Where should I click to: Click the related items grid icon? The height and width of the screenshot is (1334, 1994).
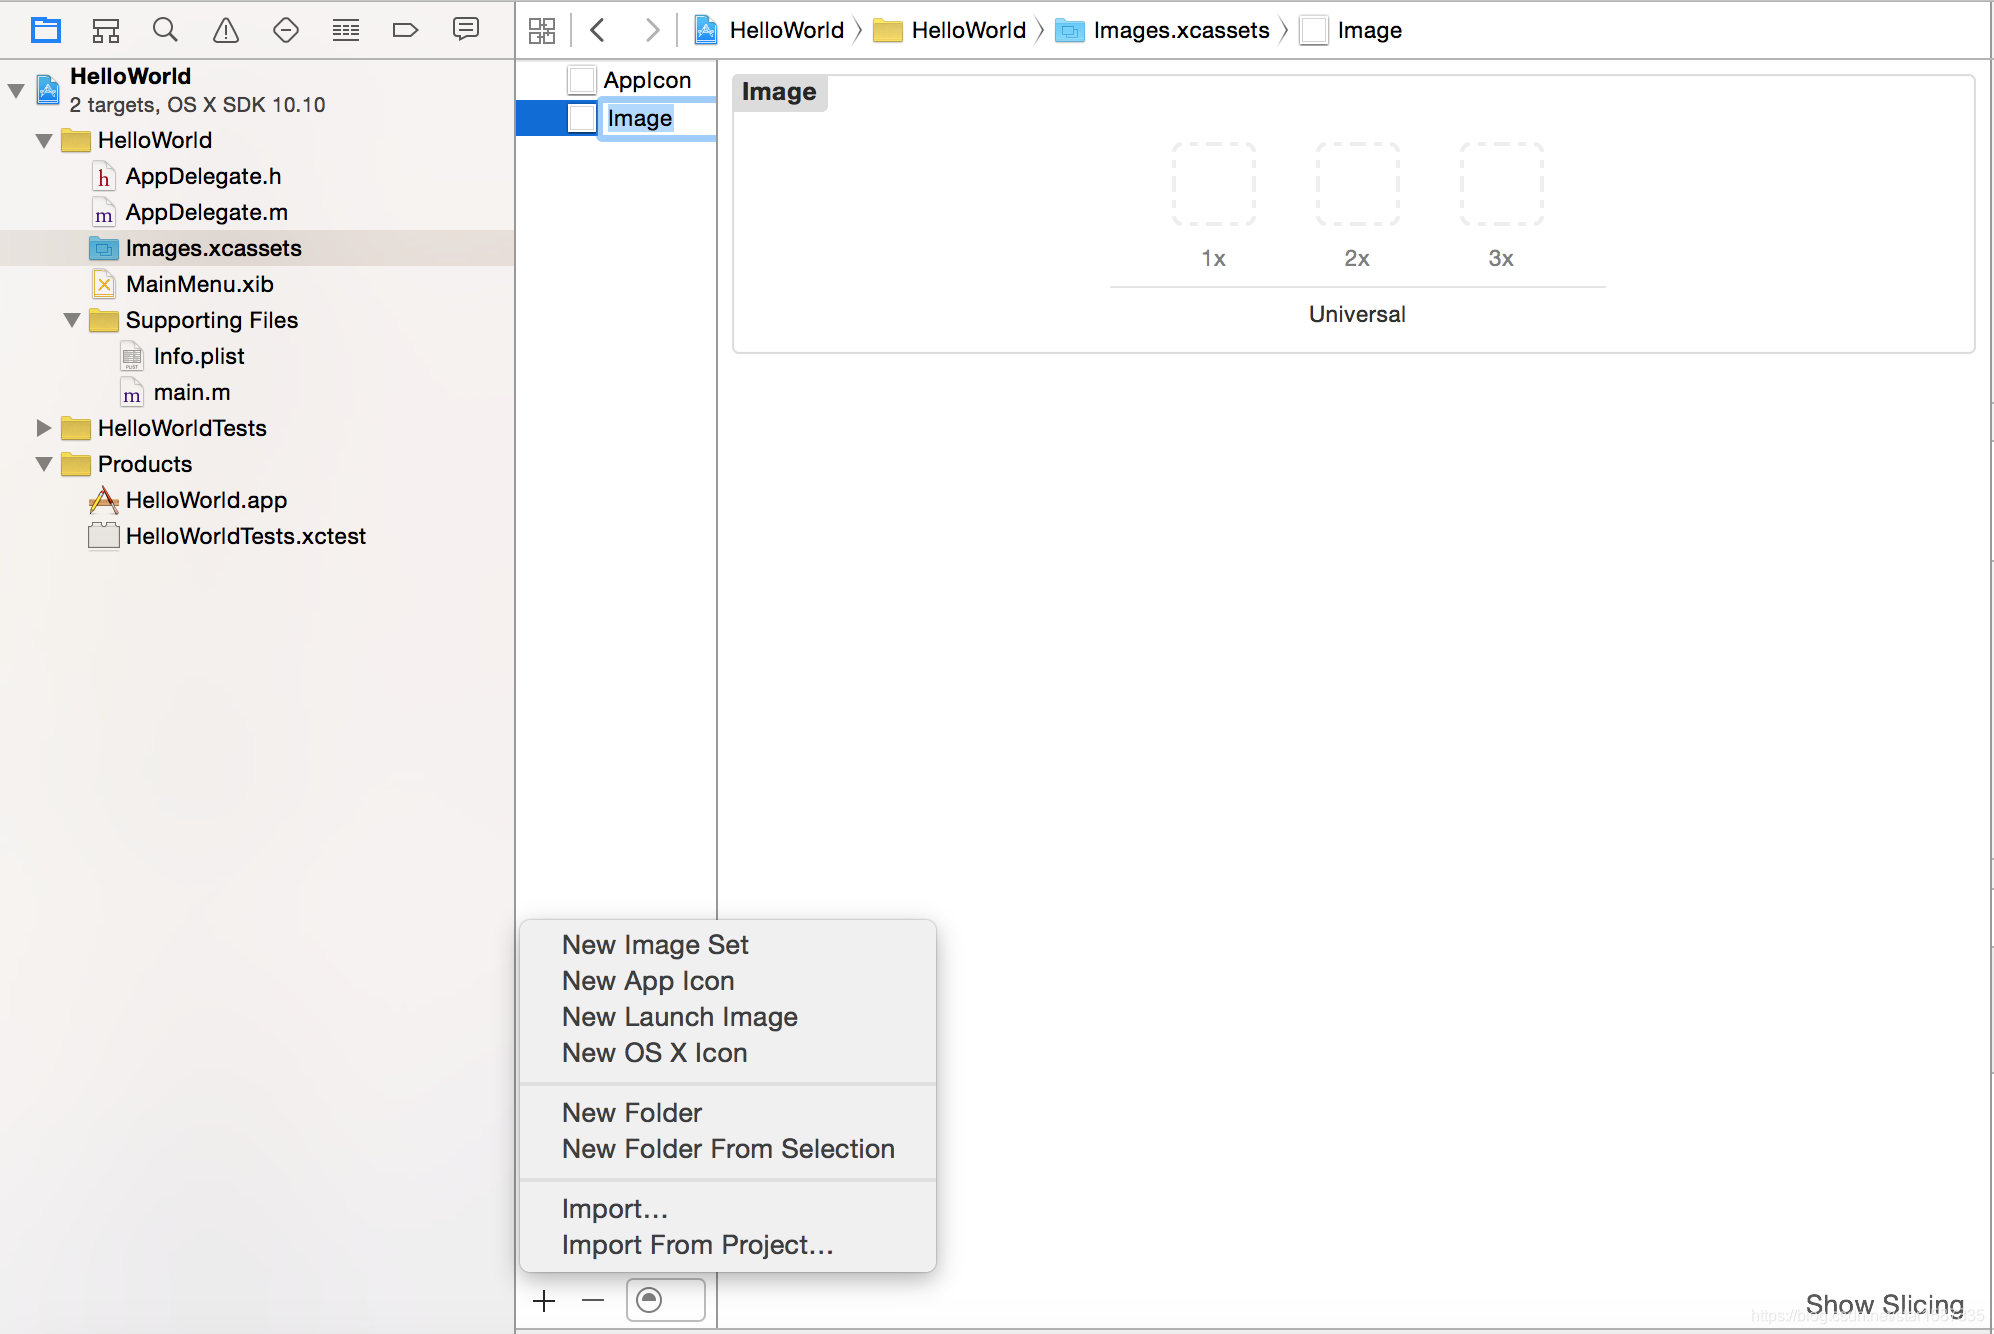(x=542, y=30)
